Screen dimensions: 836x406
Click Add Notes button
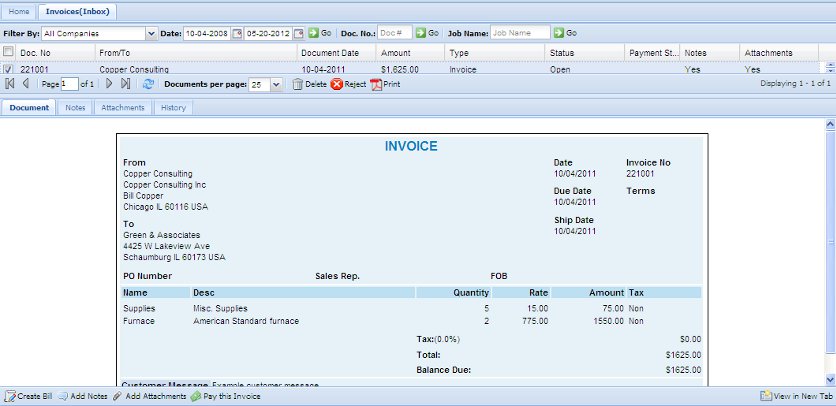(x=83, y=397)
